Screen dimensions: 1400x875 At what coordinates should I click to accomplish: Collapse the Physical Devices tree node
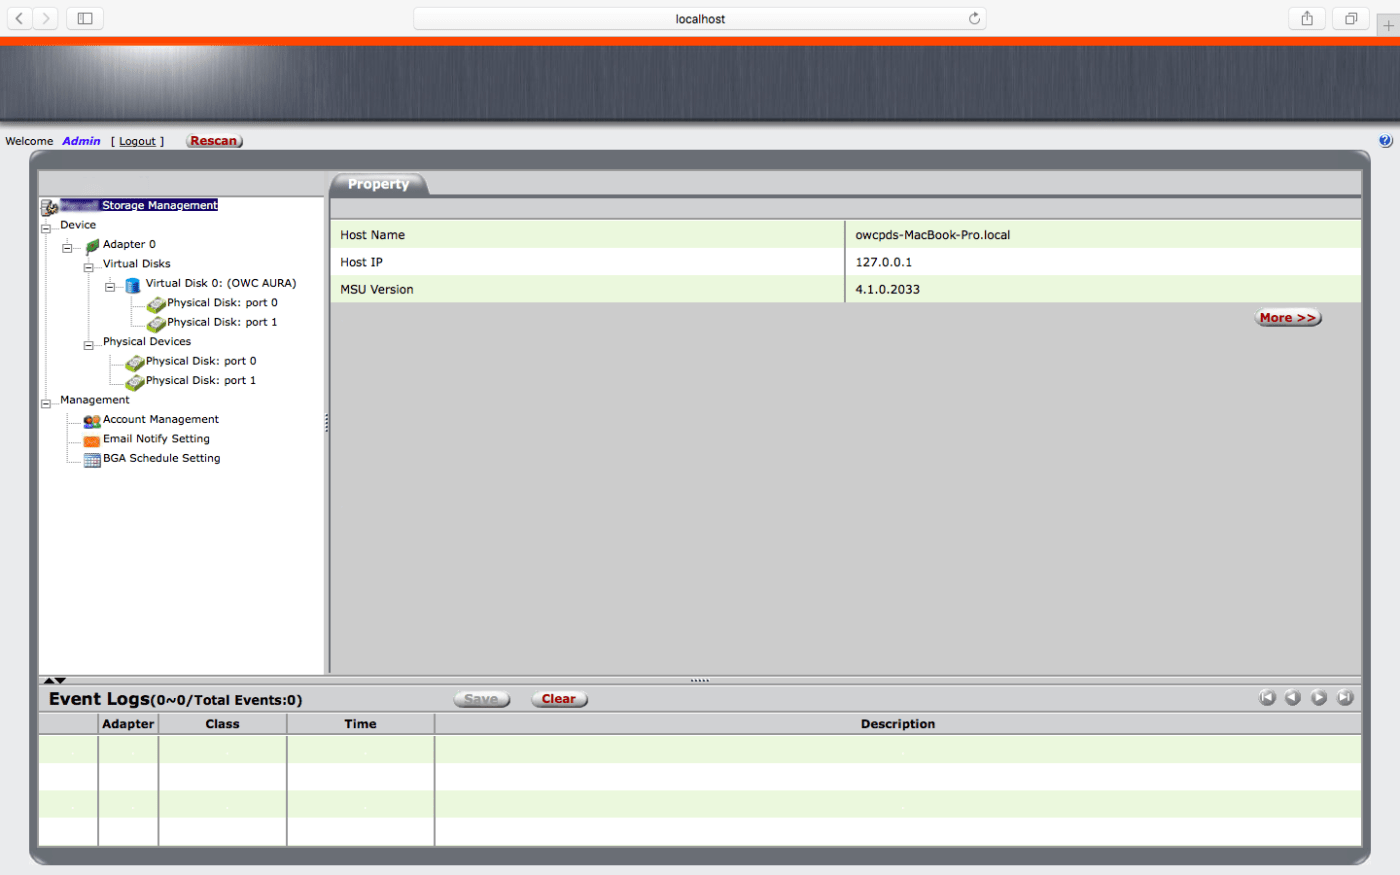click(89, 346)
